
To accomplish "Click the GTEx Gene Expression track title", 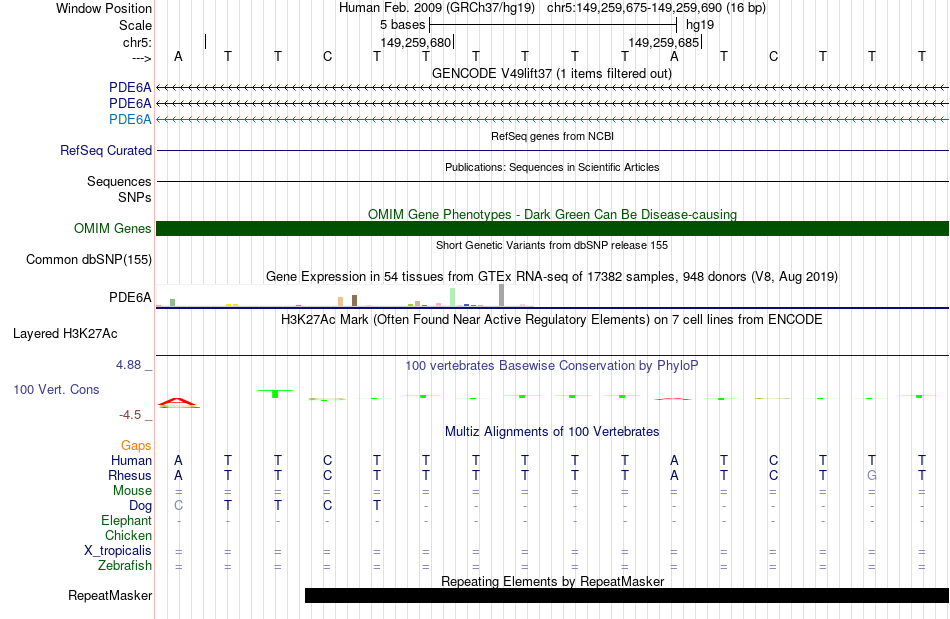I will point(551,277).
